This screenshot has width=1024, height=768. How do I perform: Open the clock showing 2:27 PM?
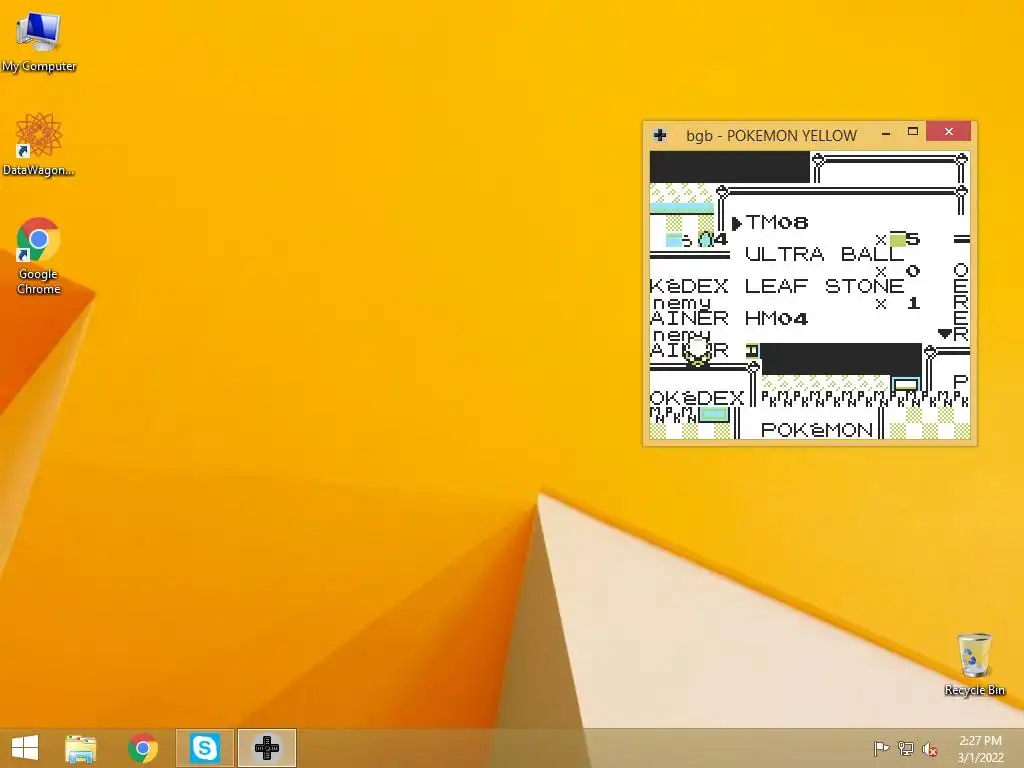click(980, 749)
